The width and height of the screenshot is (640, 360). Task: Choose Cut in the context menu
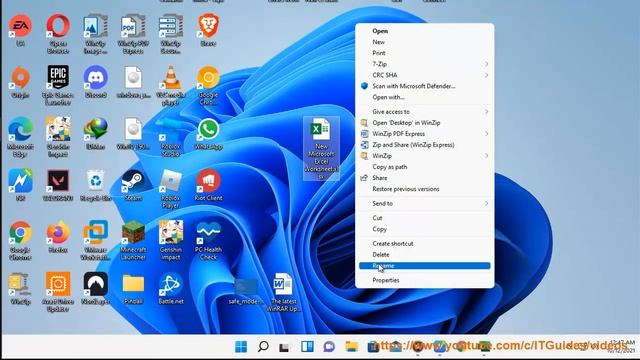pyautogui.click(x=424, y=218)
